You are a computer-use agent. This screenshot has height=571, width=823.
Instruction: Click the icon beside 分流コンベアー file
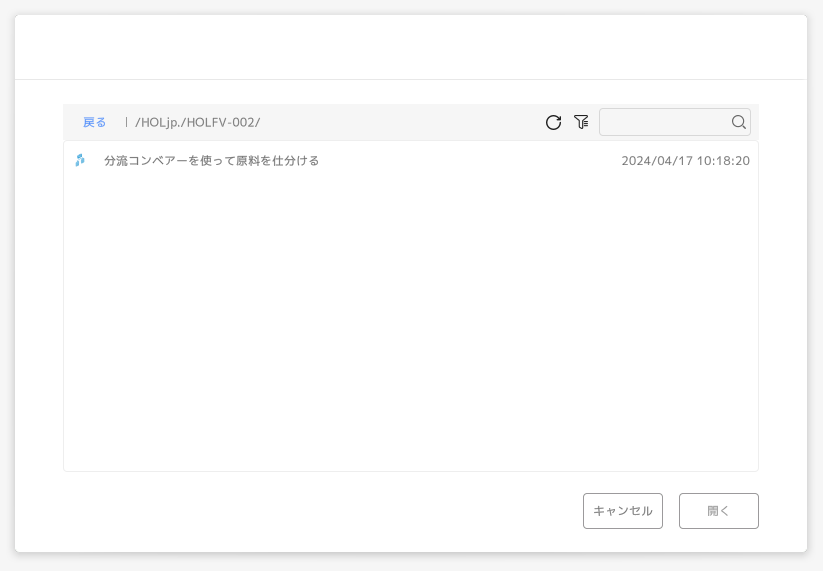[80, 160]
